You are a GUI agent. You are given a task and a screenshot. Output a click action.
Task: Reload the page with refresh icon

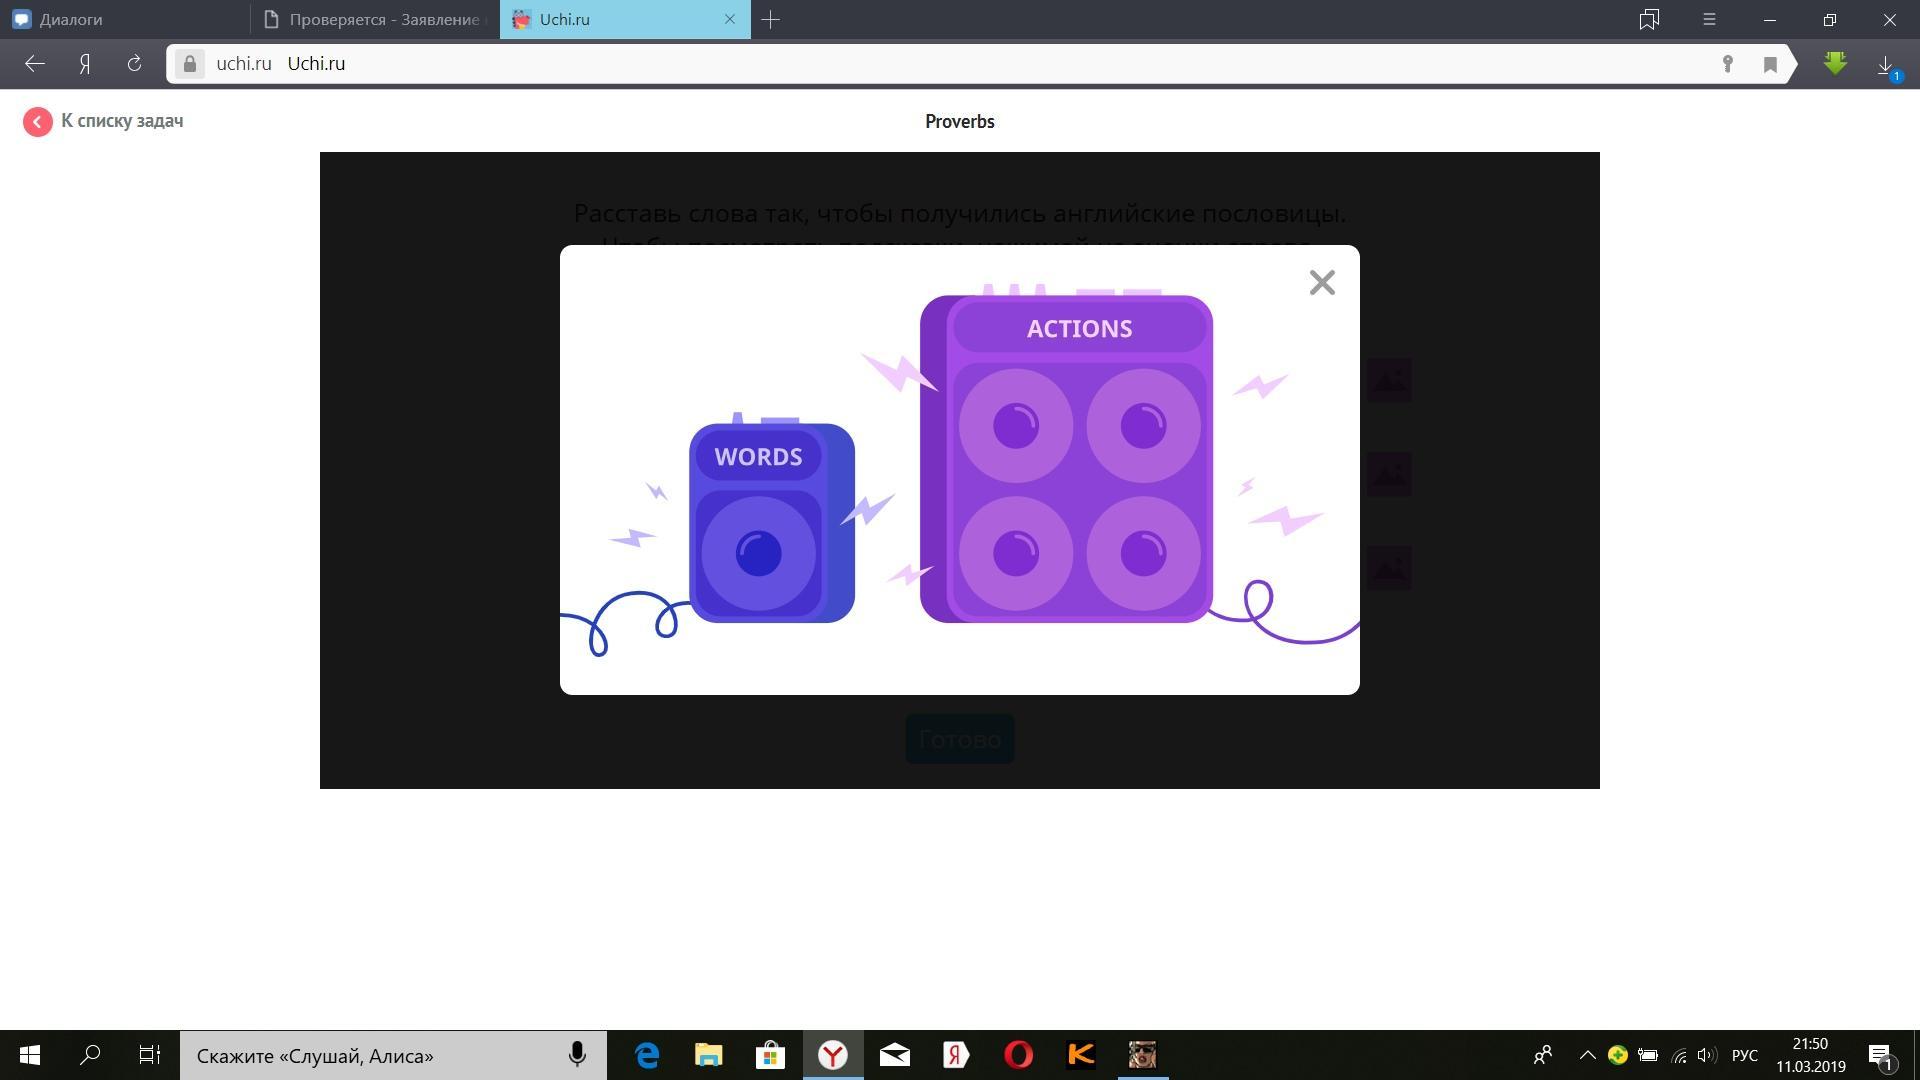point(134,64)
